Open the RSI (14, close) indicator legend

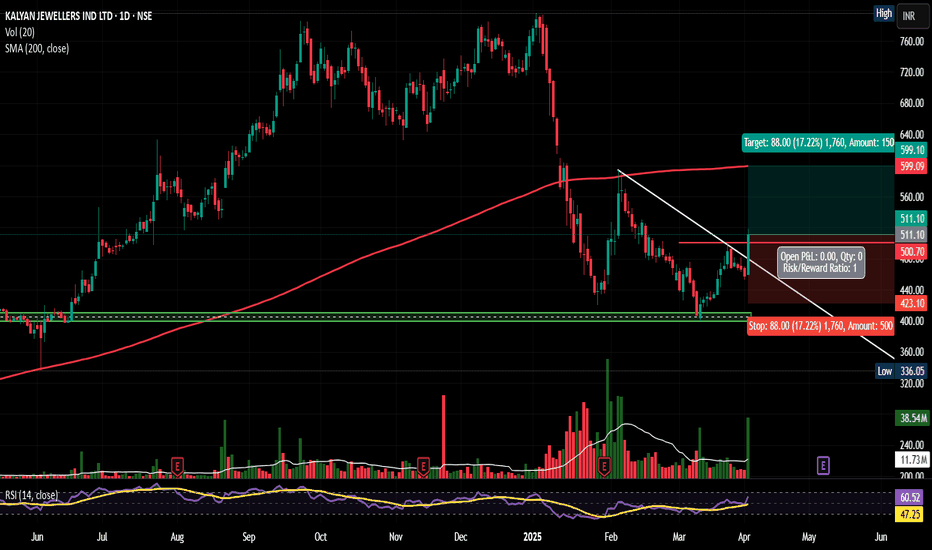click(x=32, y=495)
